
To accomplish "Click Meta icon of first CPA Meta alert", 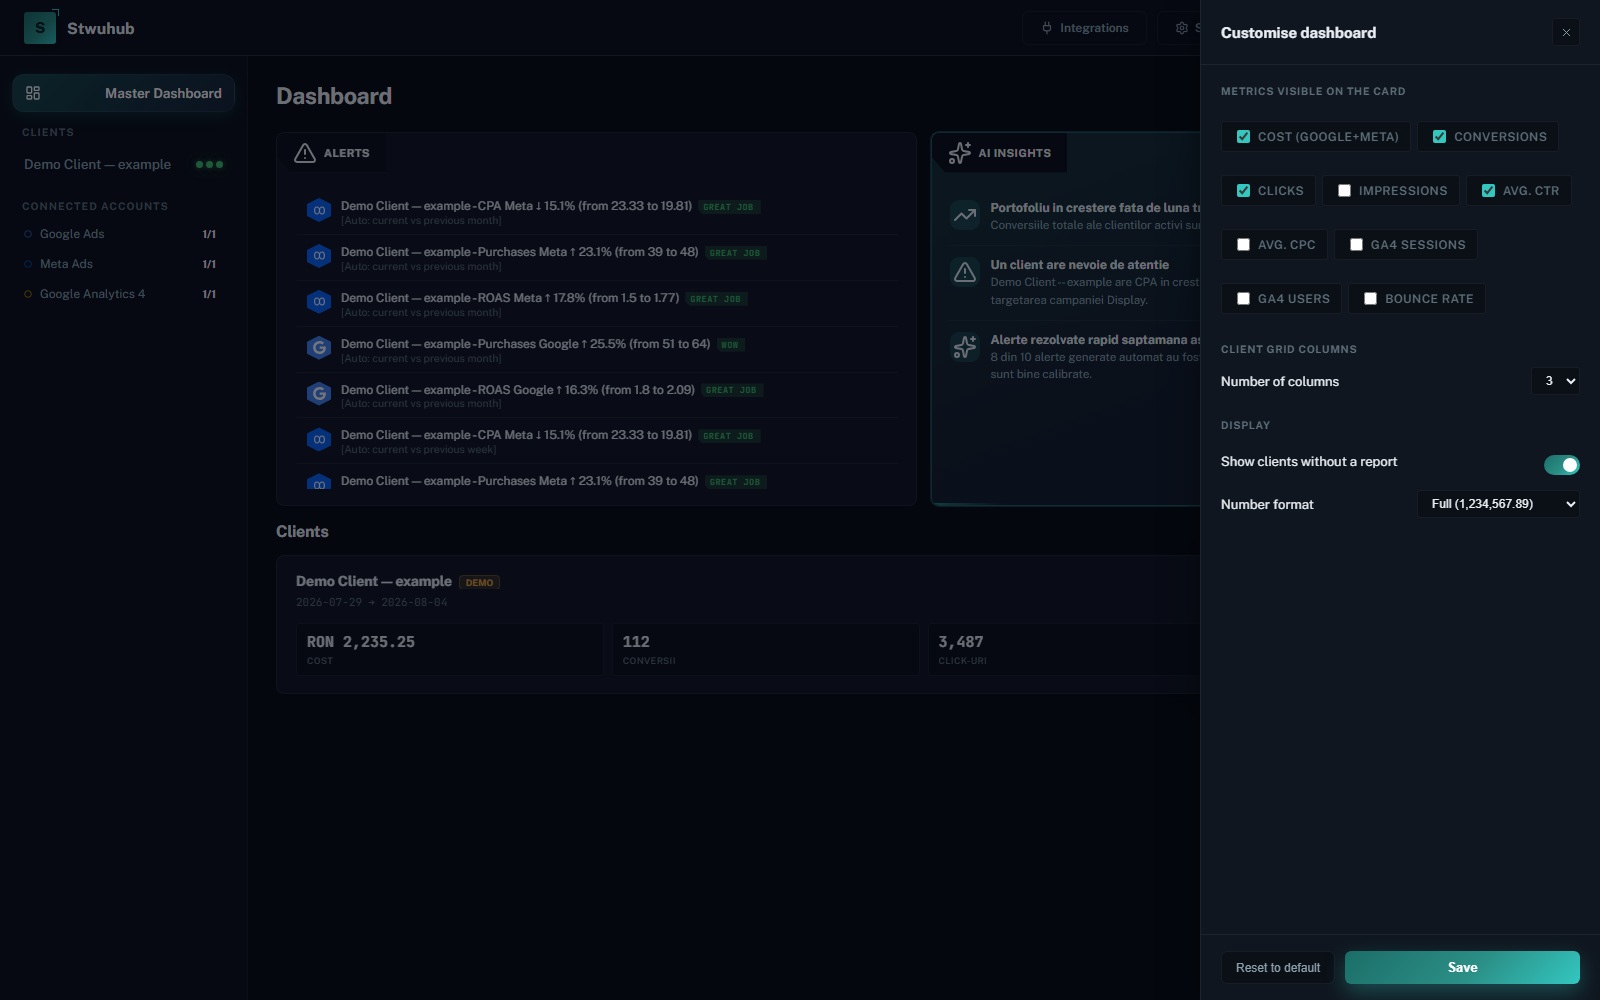I will 319,210.
